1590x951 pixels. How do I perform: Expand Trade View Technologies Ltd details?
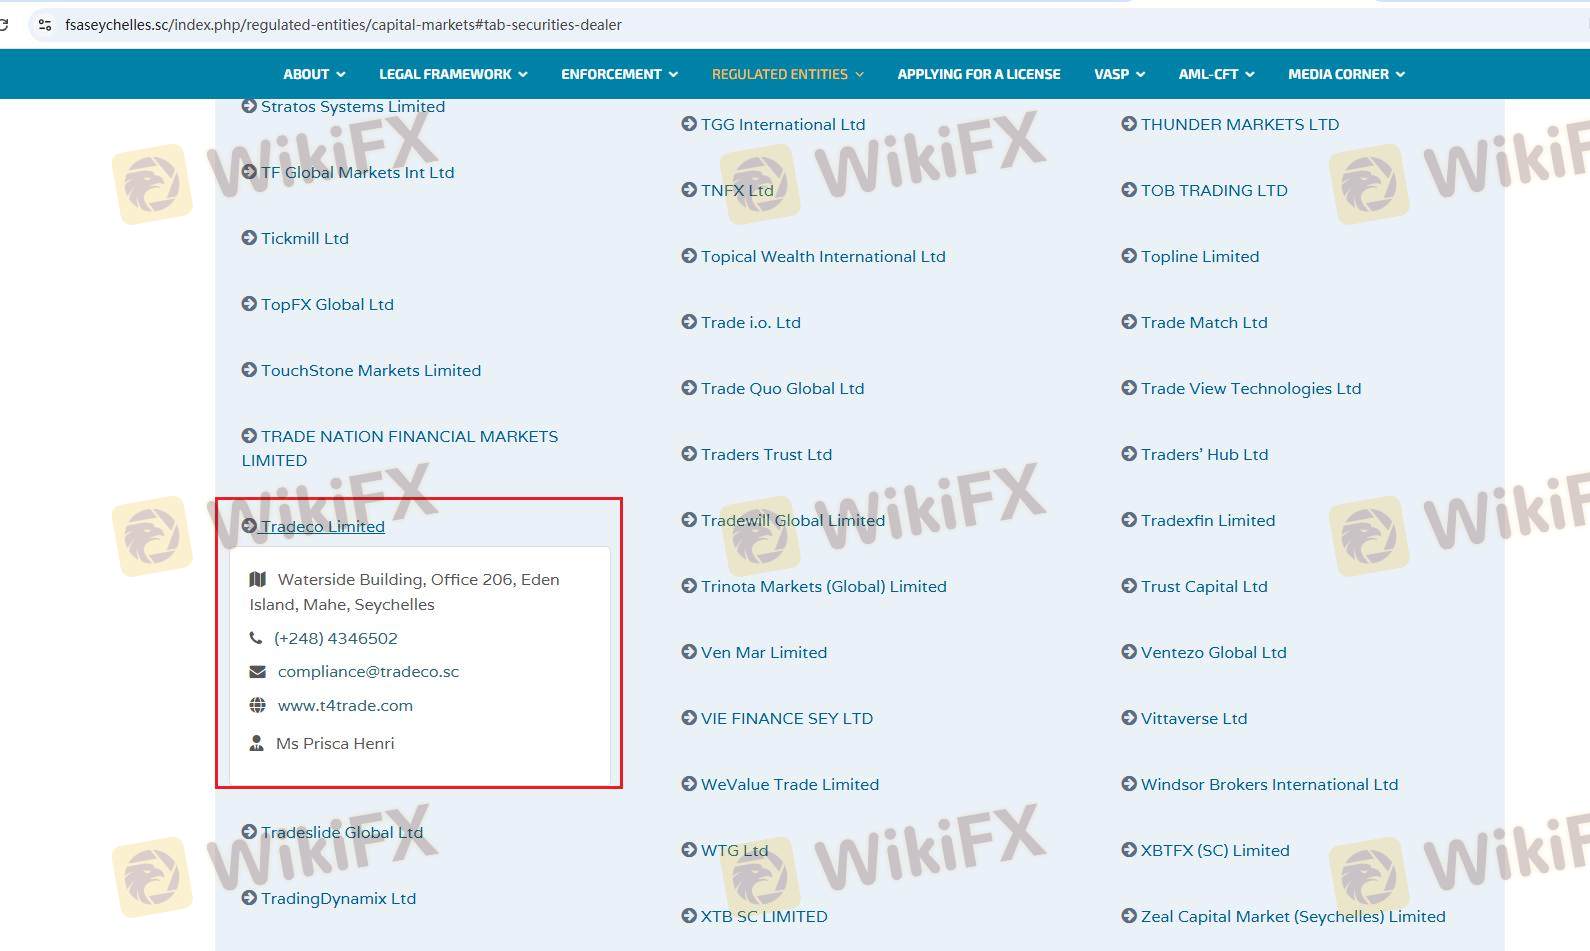click(1250, 388)
